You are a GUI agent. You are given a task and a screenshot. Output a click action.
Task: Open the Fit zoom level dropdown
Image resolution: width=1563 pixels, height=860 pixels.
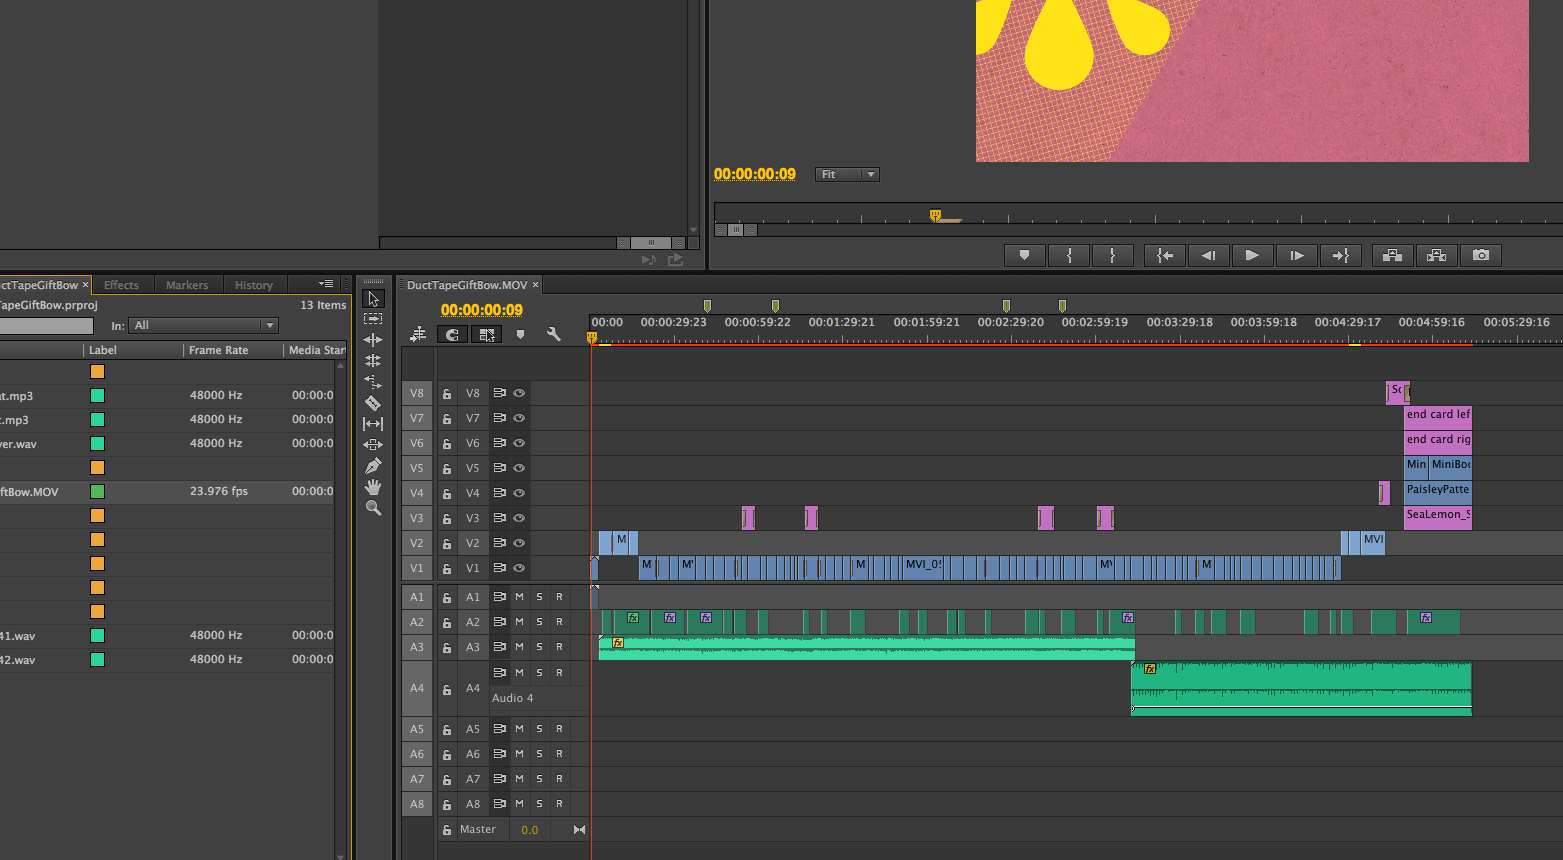click(x=847, y=174)
